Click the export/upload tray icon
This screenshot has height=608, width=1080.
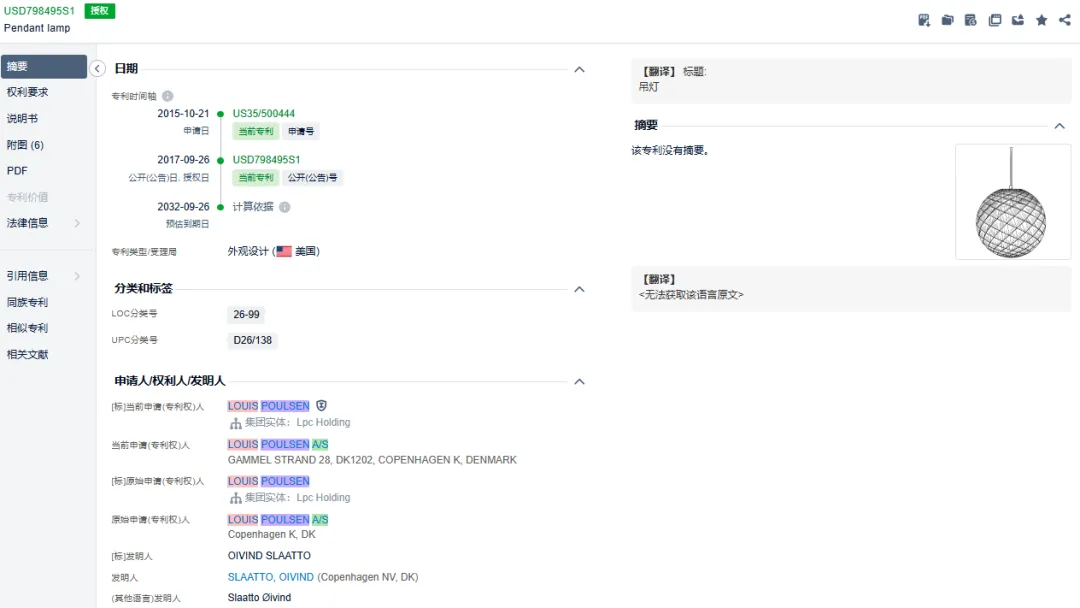point(1018,20)
